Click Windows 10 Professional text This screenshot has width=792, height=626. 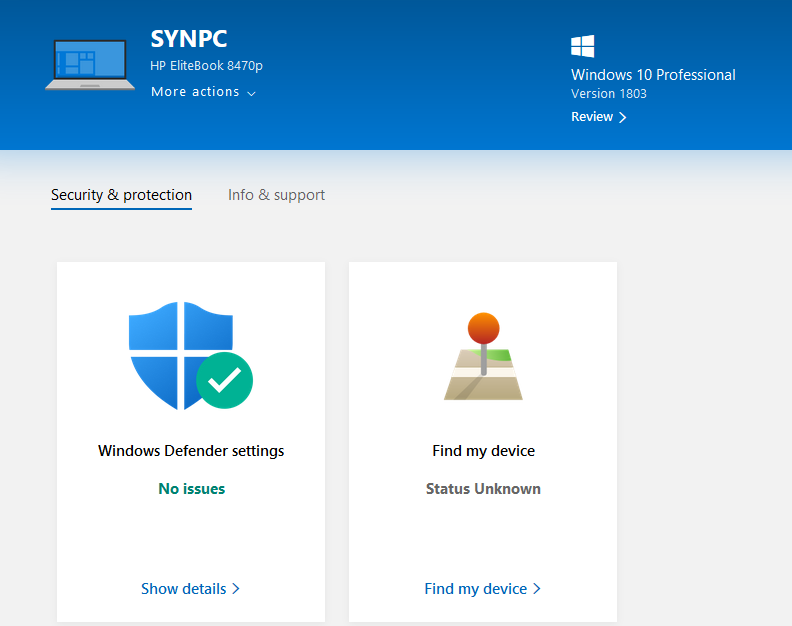tap(653, 75)
